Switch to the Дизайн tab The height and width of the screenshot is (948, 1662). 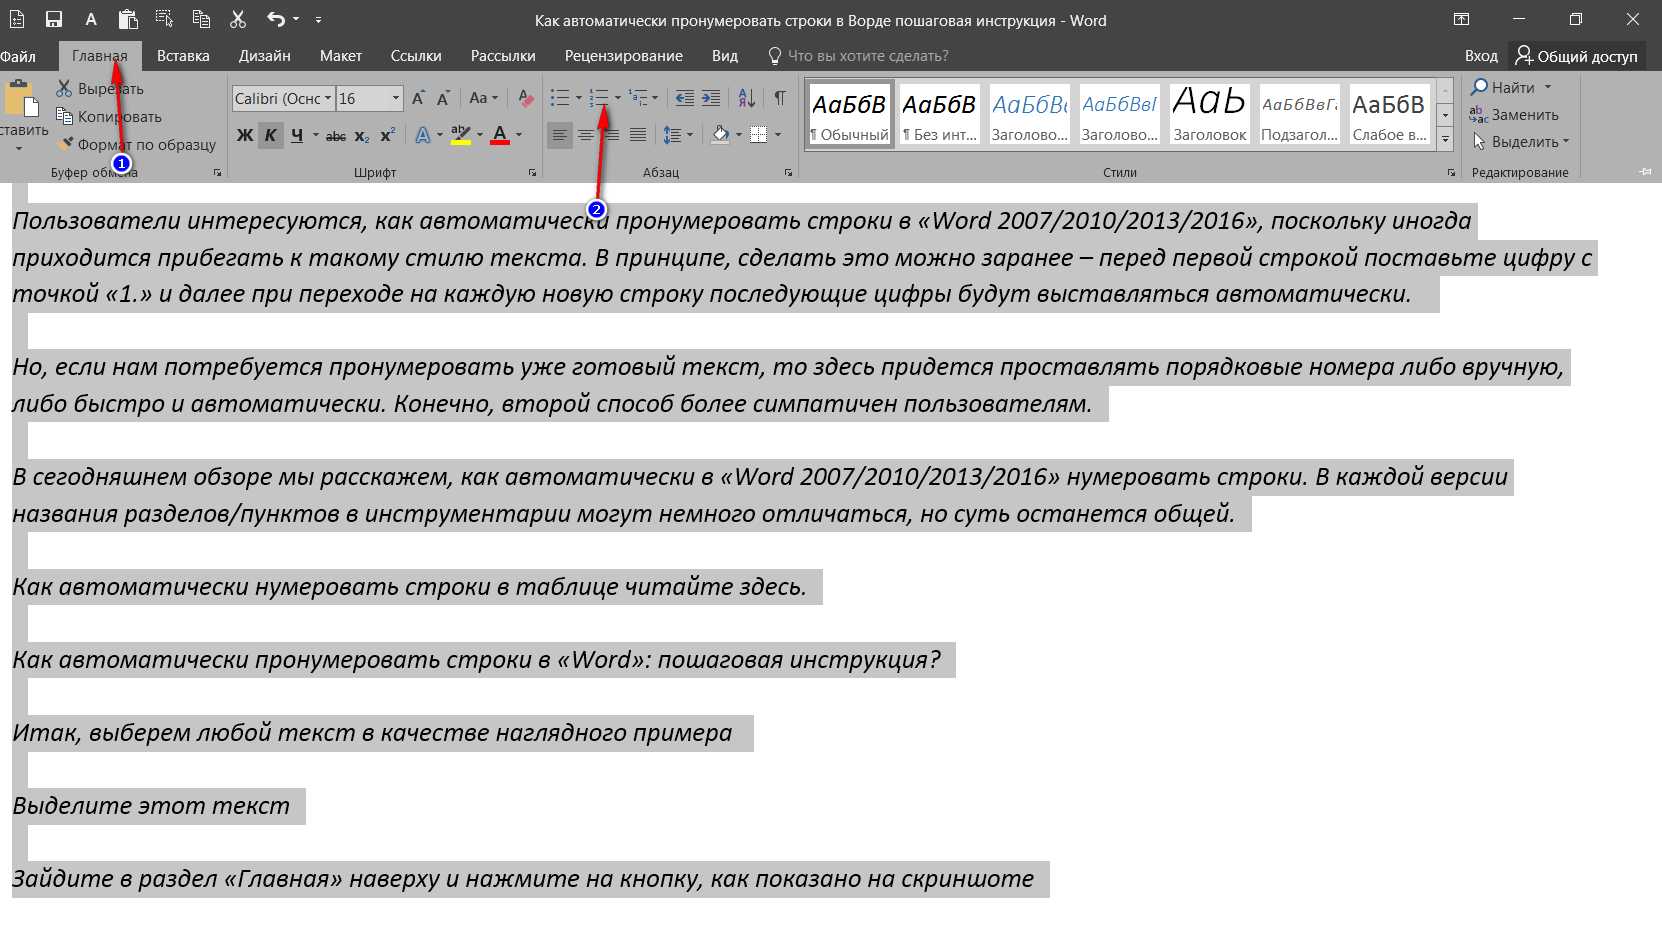pyautogui.click(x=265, y=56)
